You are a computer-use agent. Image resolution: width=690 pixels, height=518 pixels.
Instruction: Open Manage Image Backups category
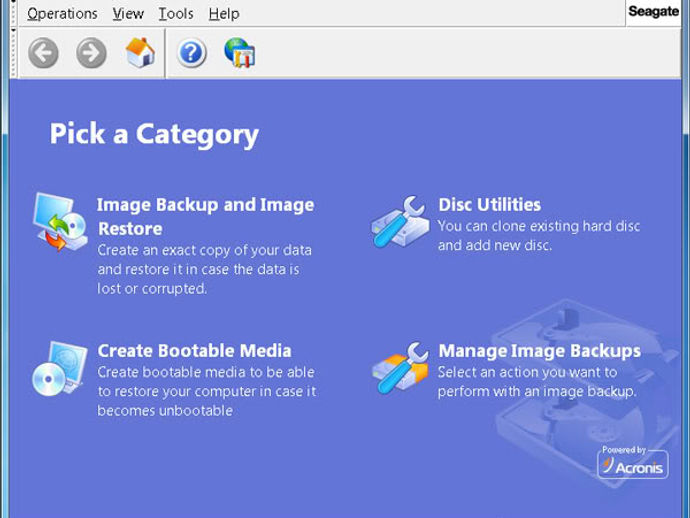[540, 351]
